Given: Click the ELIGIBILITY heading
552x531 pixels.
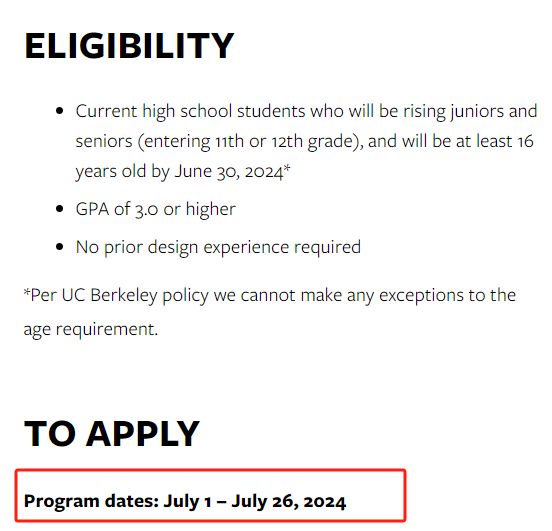Looking at the screenshot, I should point(129,46).
